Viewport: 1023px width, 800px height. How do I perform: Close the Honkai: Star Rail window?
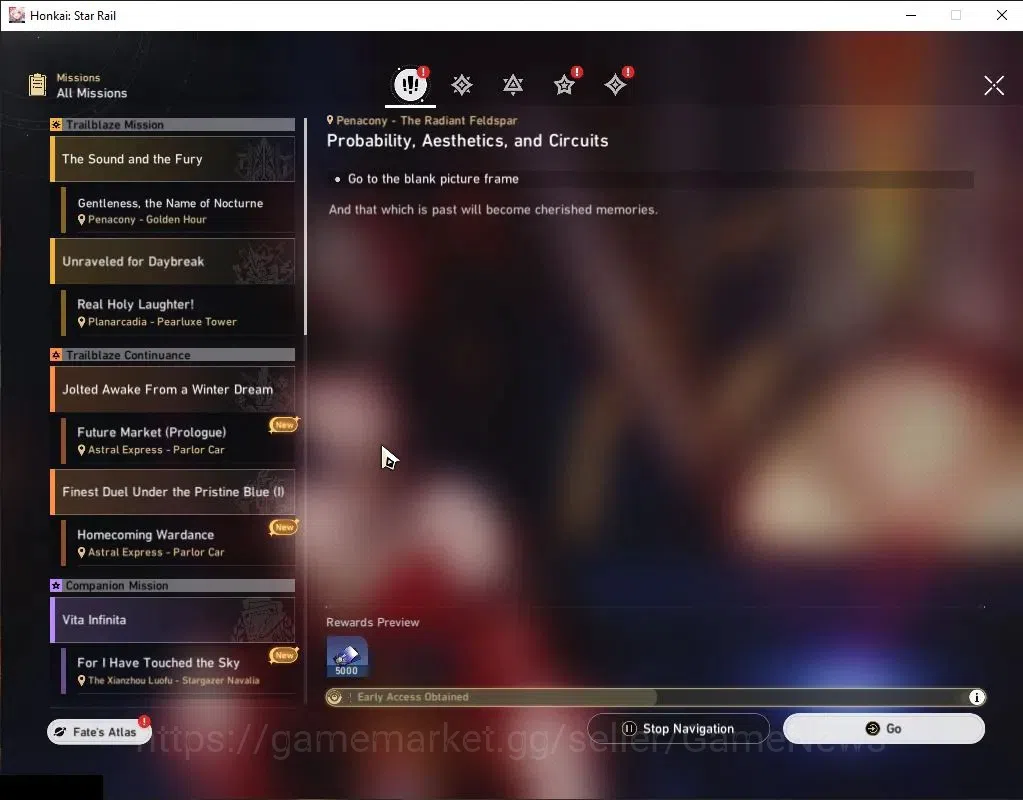tap(1001, 15)
